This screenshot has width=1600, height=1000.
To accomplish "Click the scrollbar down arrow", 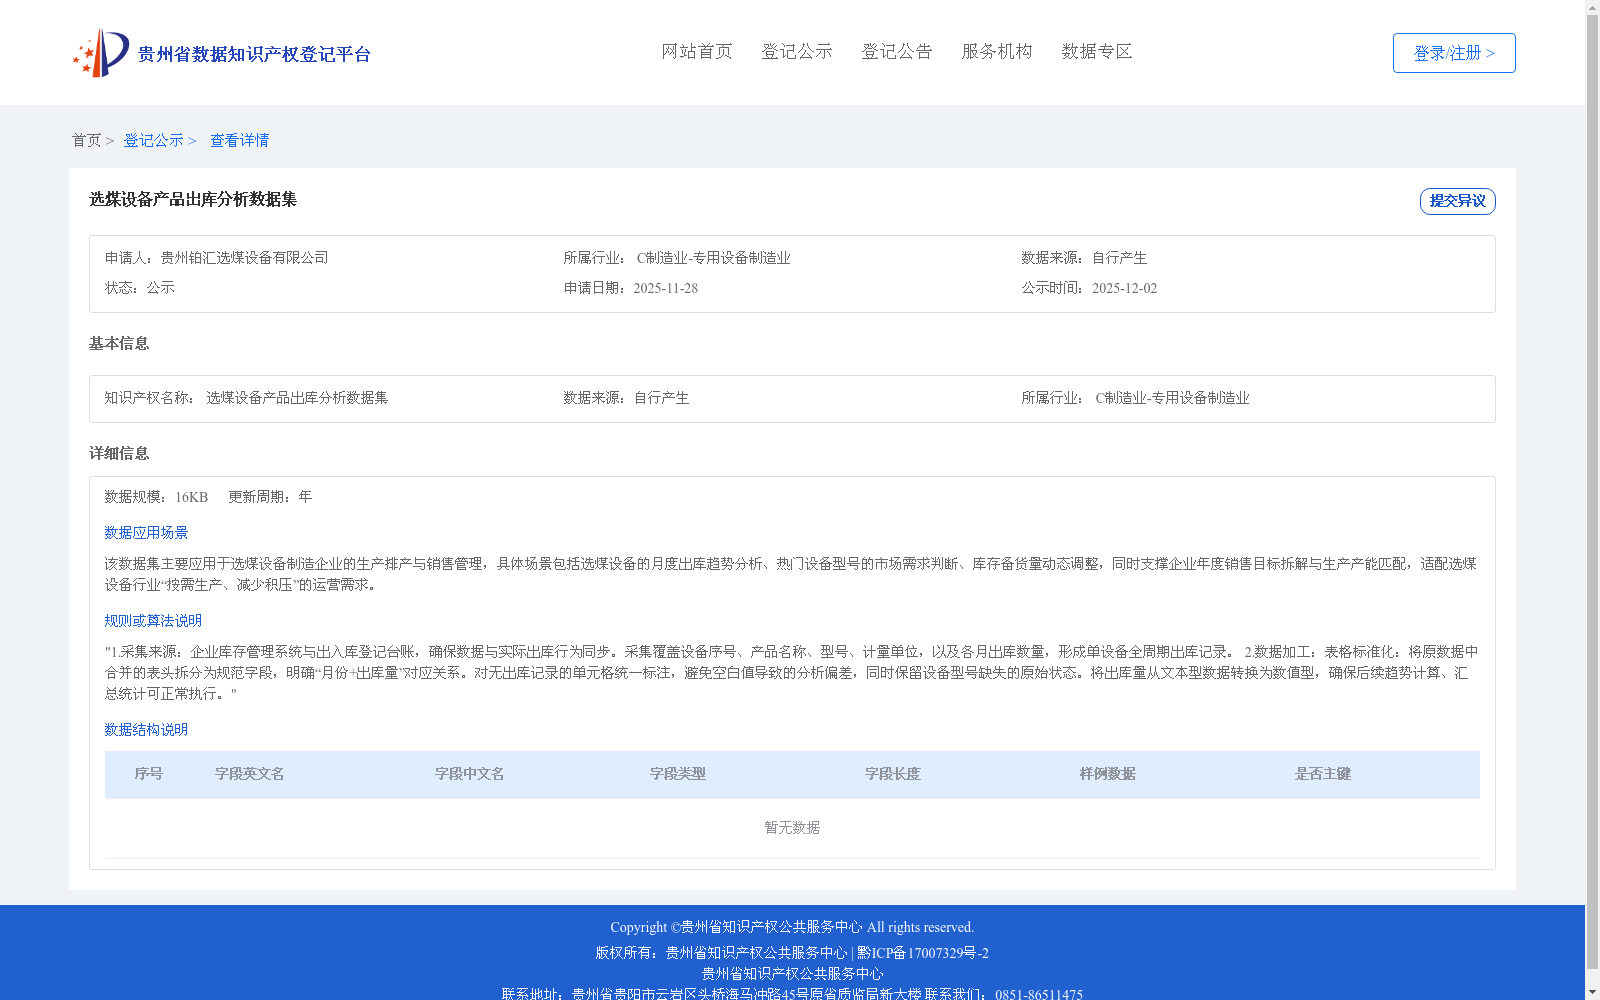I will [x=1592, y=992].
